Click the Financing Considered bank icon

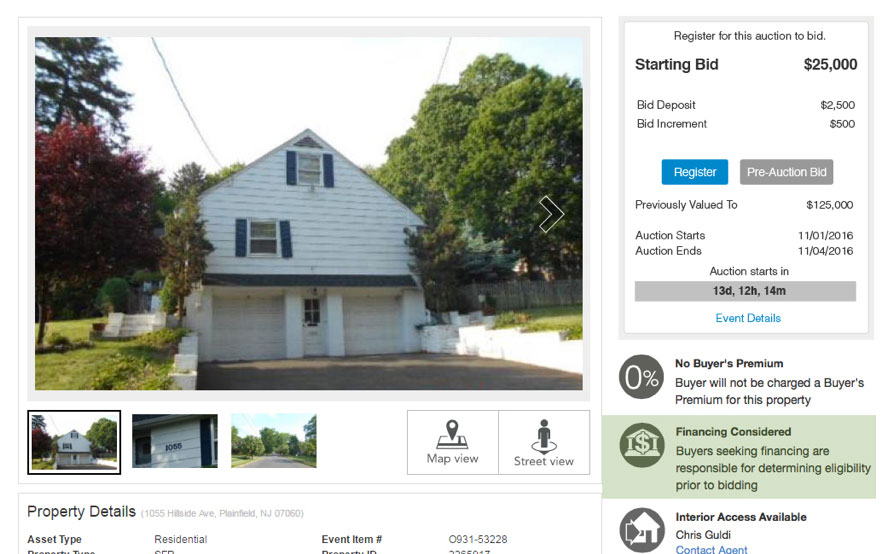[x=642, y=445]
